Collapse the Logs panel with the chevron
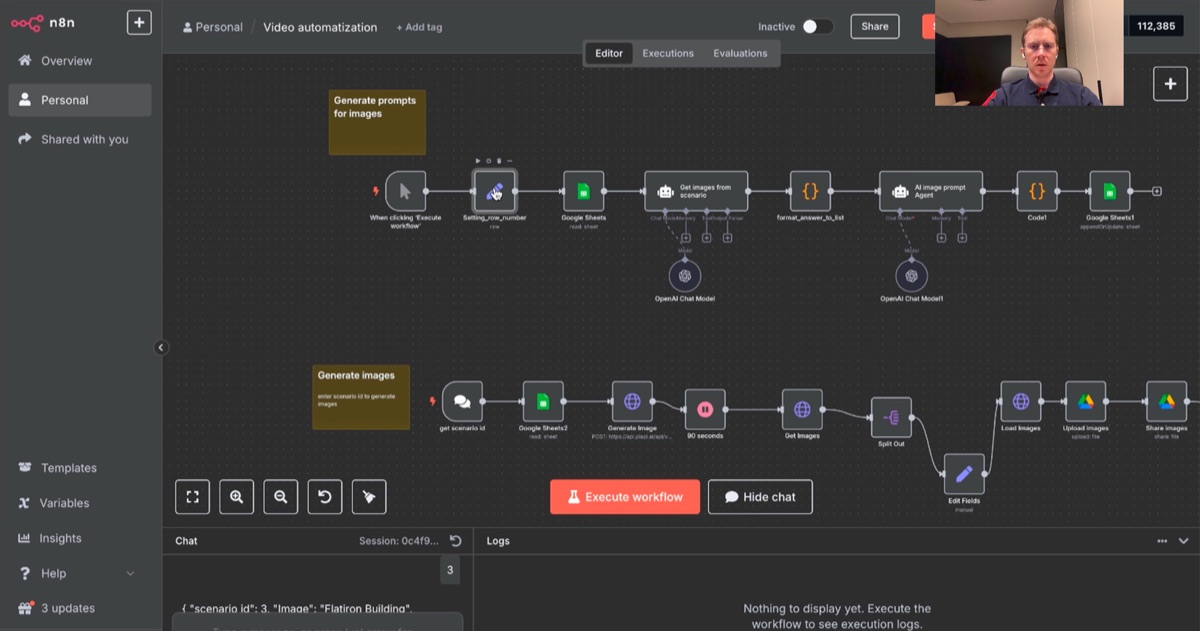The width and height of the screenshot is (1200, 631). (1184, 541)
